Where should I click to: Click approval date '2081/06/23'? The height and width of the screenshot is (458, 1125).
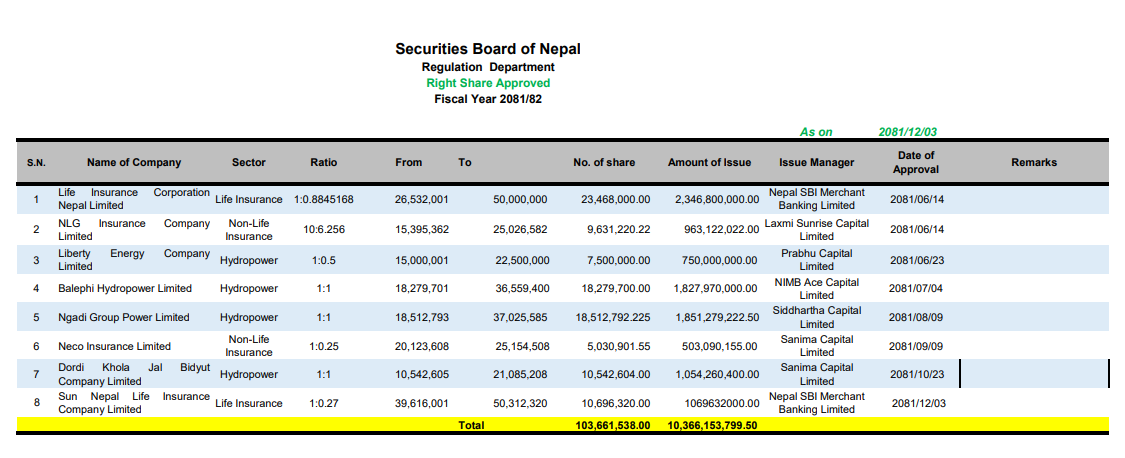(917, 260)
